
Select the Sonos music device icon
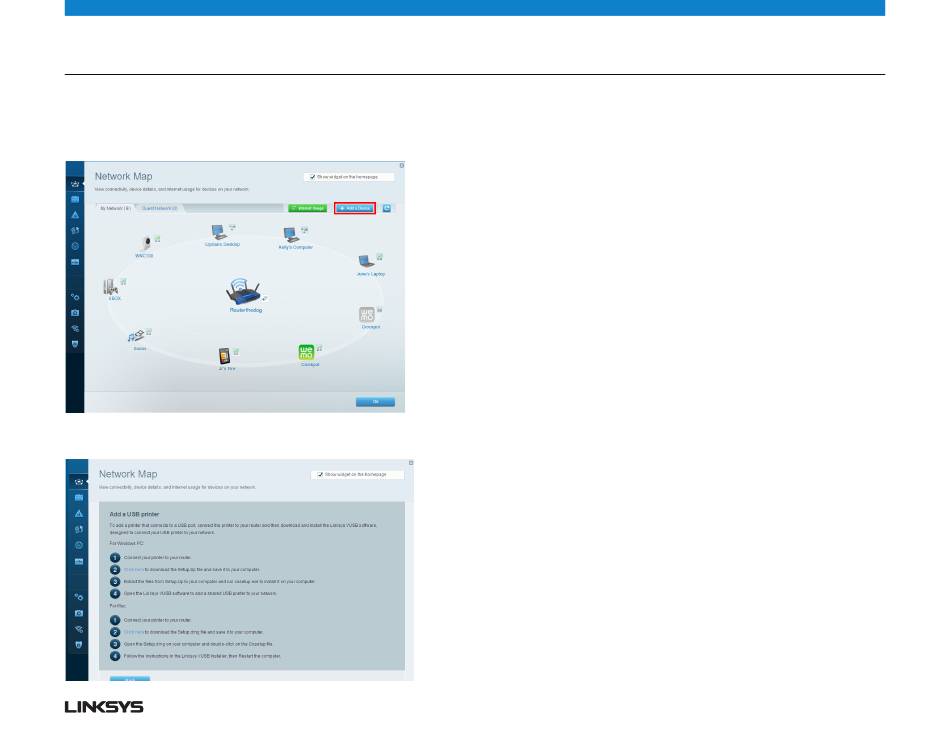point(137,338)
